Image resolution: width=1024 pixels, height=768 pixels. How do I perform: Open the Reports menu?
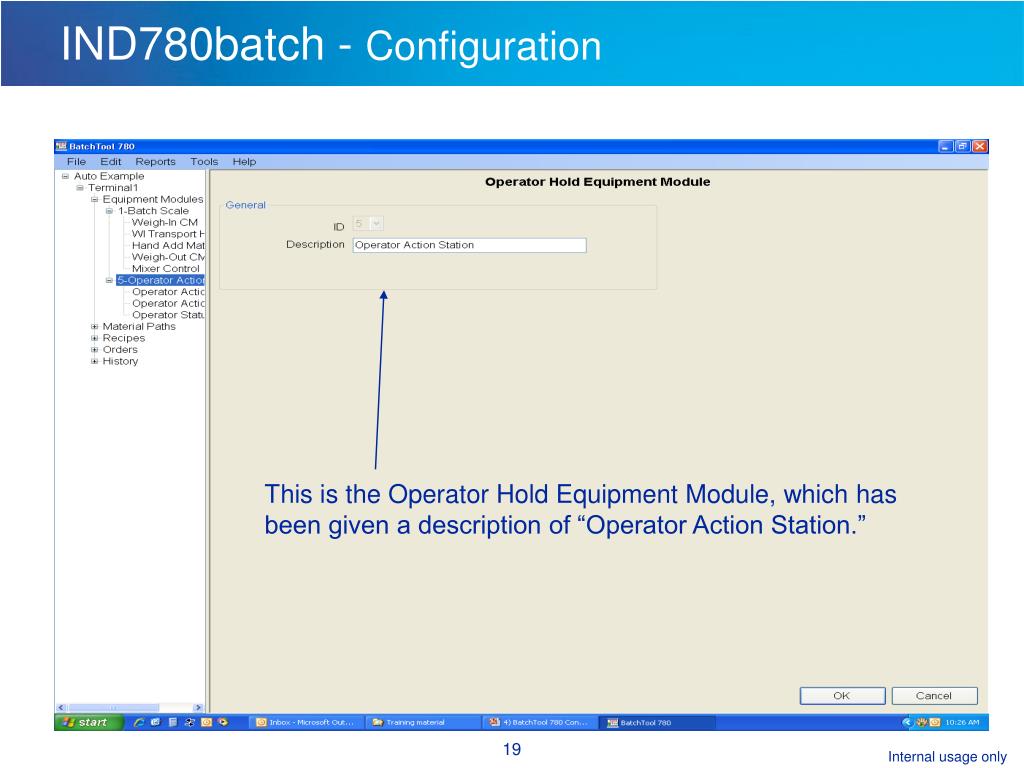(155, 161)
